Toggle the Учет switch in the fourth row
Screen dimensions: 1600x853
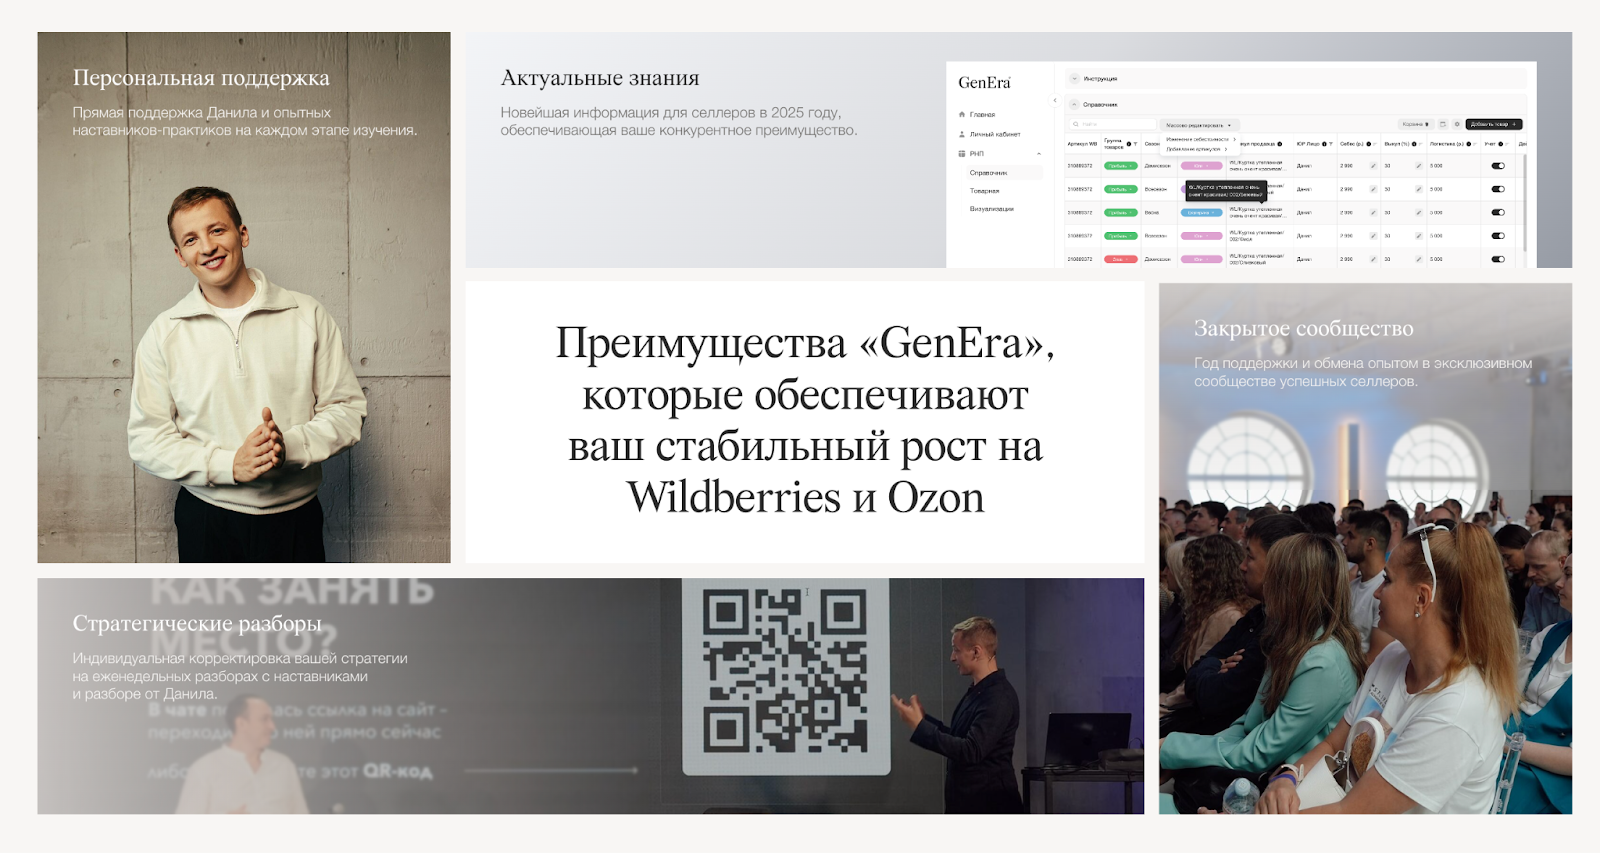tap(1498, 236)
